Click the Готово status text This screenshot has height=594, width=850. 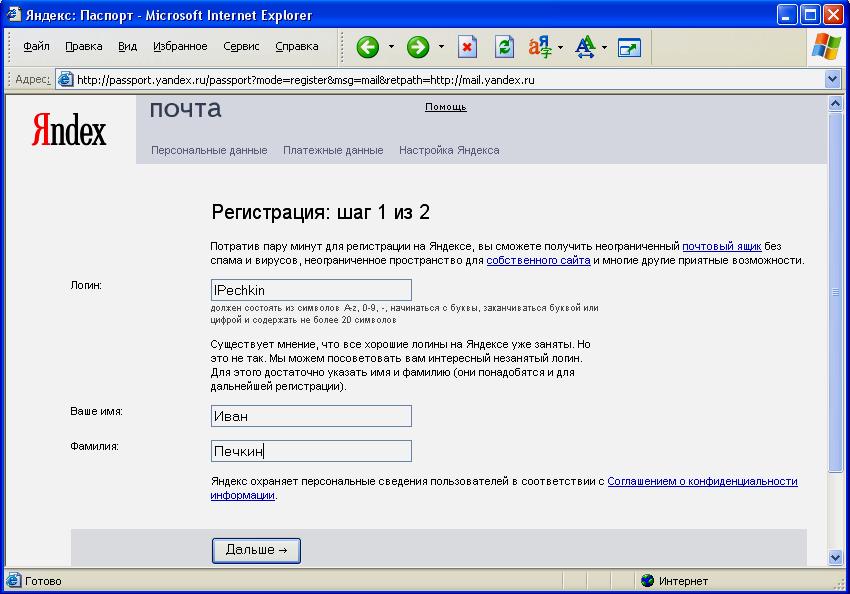(x=43, y=581)
